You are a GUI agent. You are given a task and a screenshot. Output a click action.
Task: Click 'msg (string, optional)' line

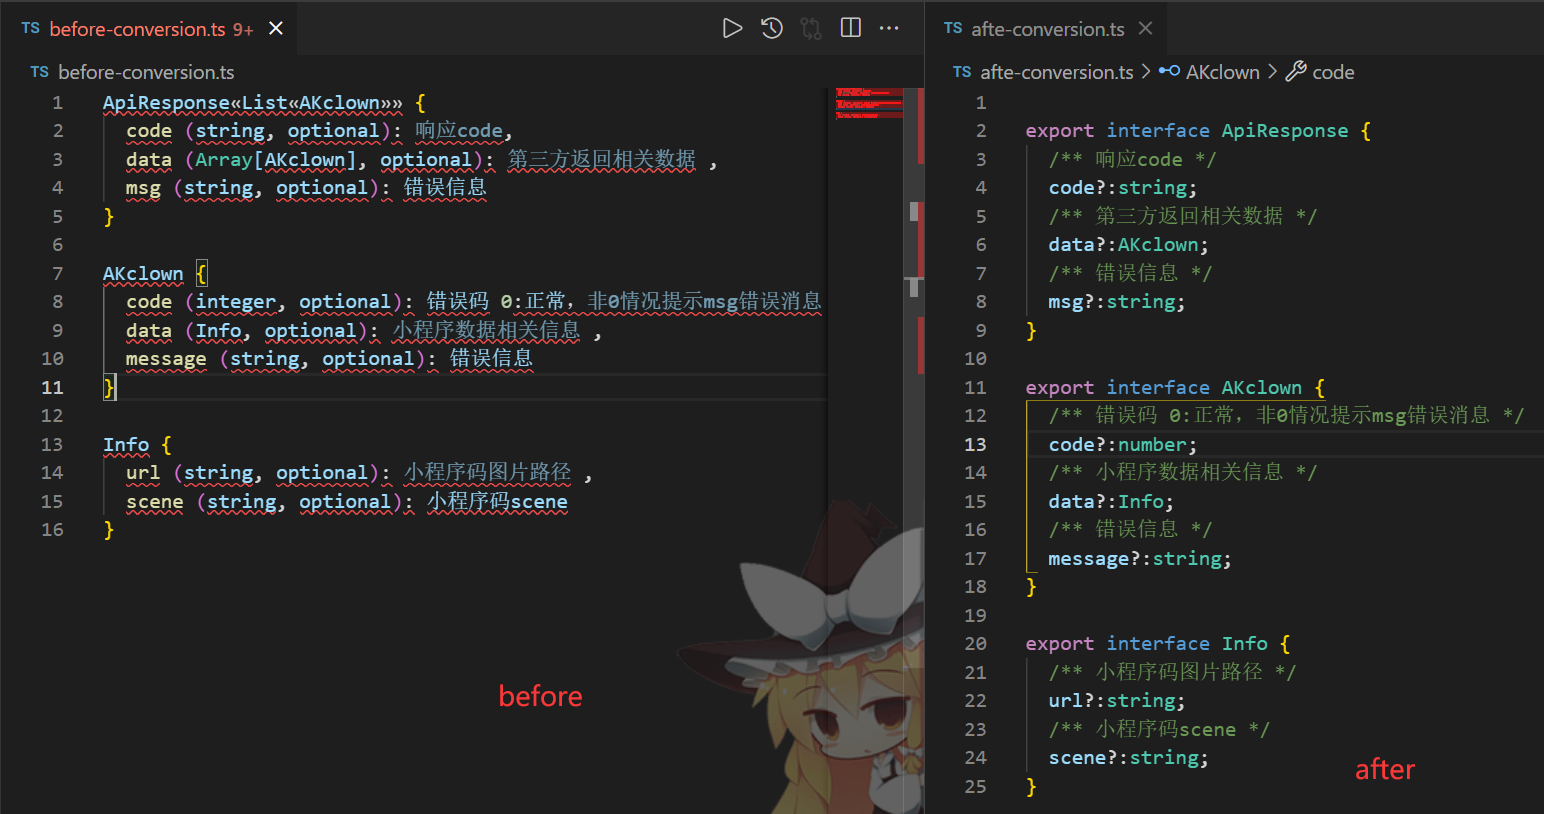coord(252,188)
